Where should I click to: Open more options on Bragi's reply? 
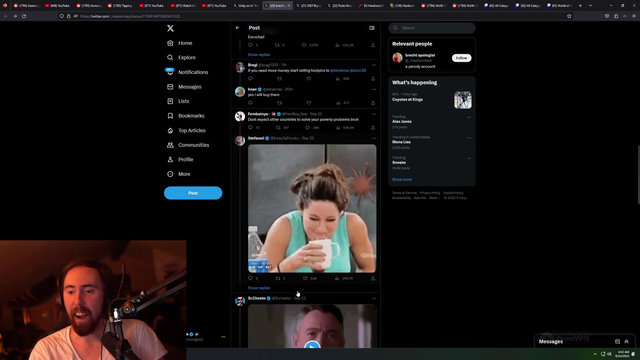pos(373,65)
